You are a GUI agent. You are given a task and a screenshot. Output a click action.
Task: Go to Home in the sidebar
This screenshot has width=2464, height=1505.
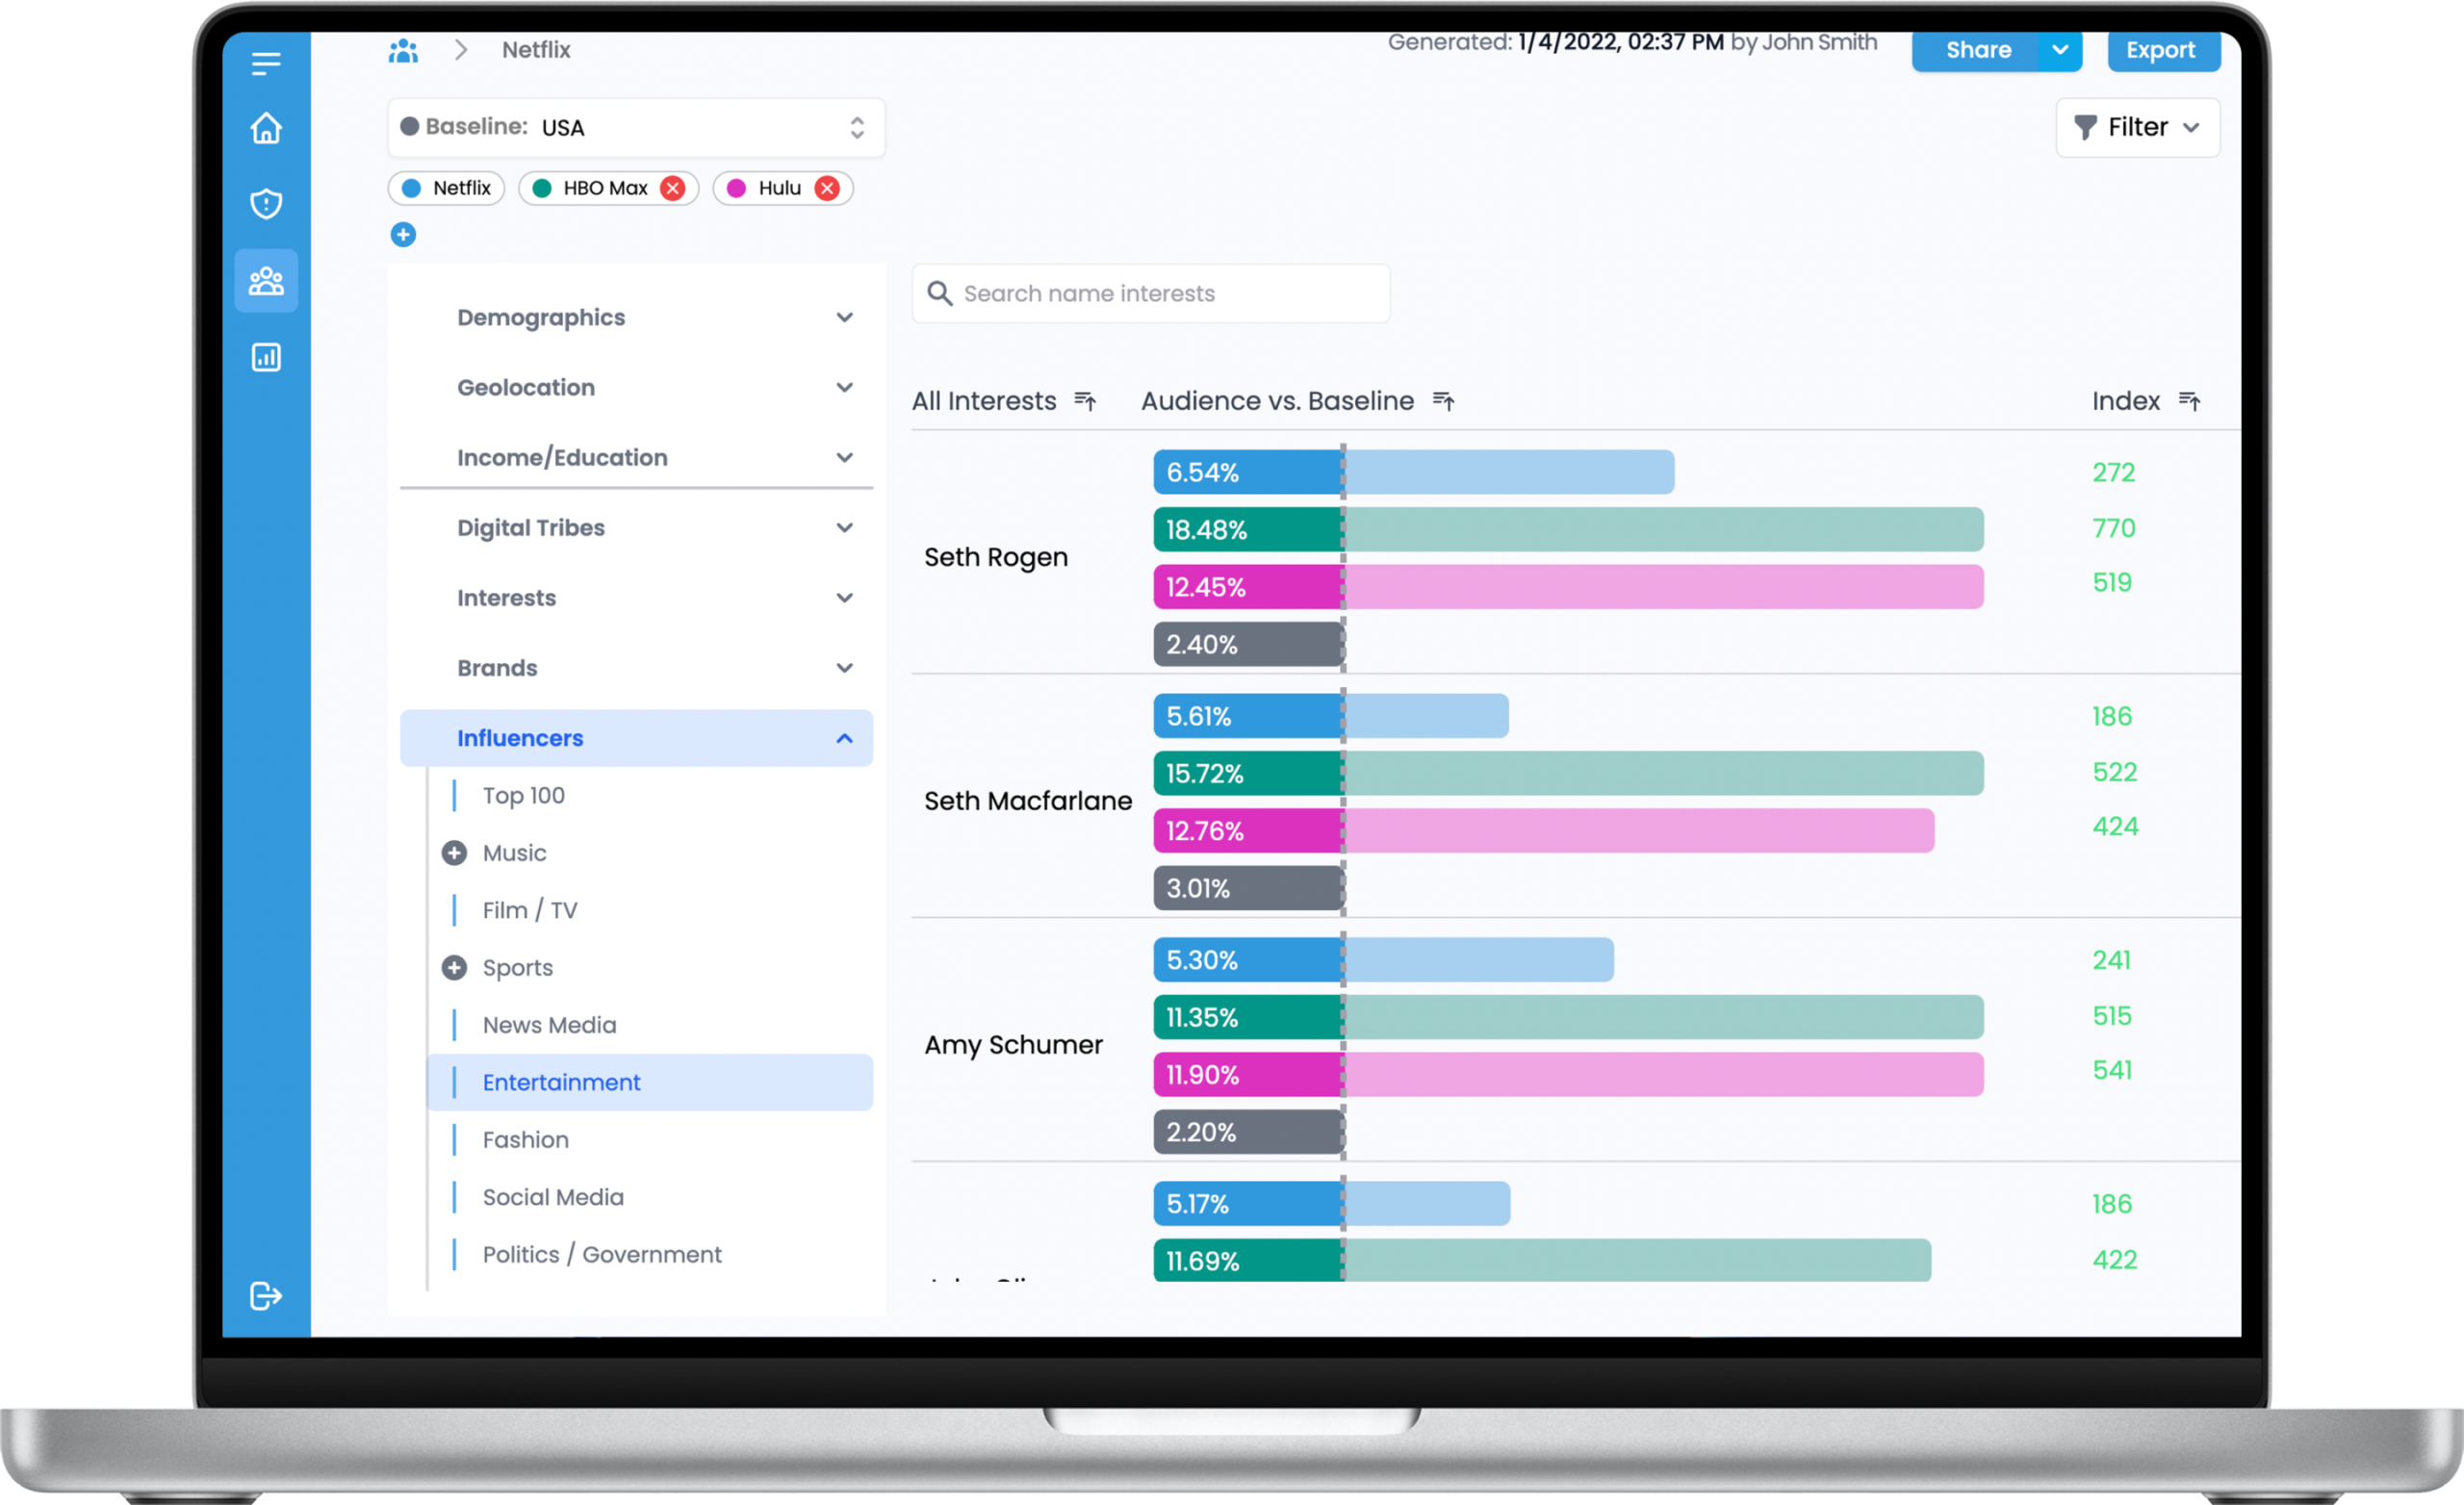point(265,129)
